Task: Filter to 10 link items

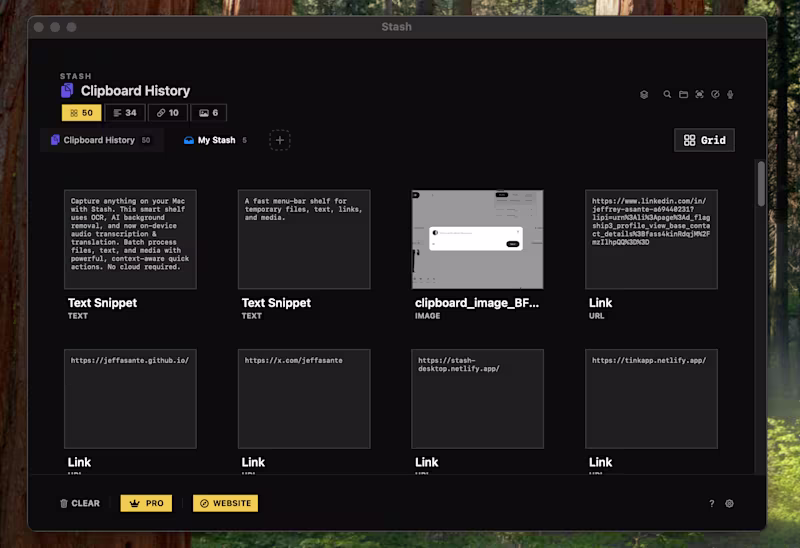Action: click(x=168, y=113)
